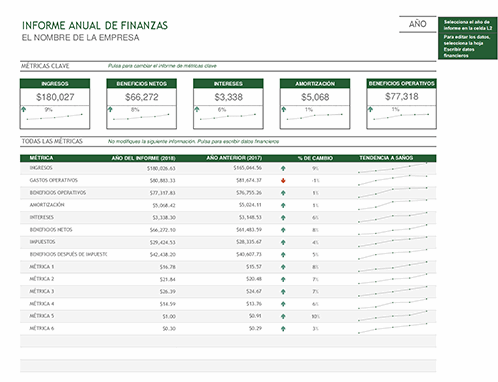498x382 pixels.
Task: Click the TODAS LAS MÉTRICAS section heading
Action: (52, 141)
